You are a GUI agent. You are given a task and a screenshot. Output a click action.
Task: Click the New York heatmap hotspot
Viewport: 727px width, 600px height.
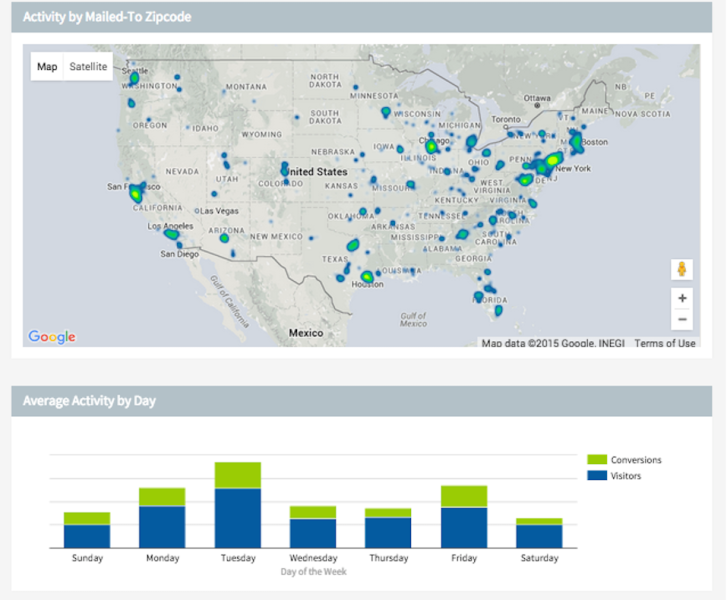[553, 160]
